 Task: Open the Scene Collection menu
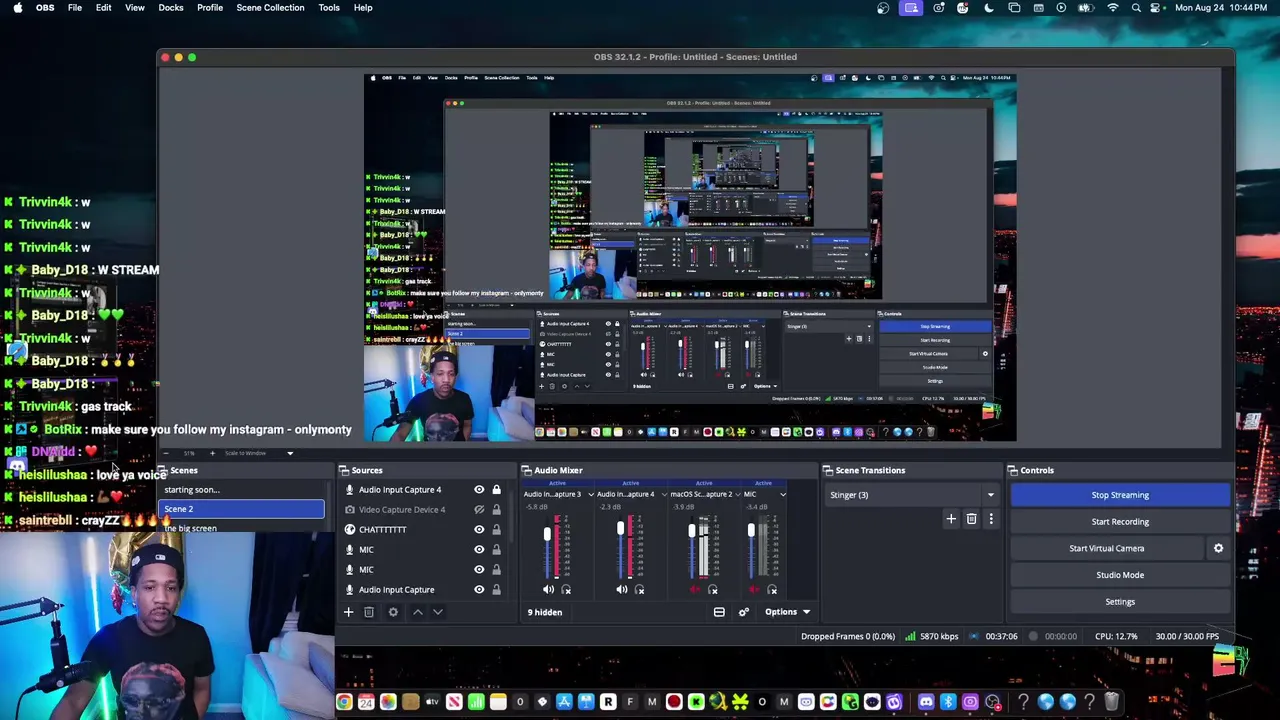[270, 8]
